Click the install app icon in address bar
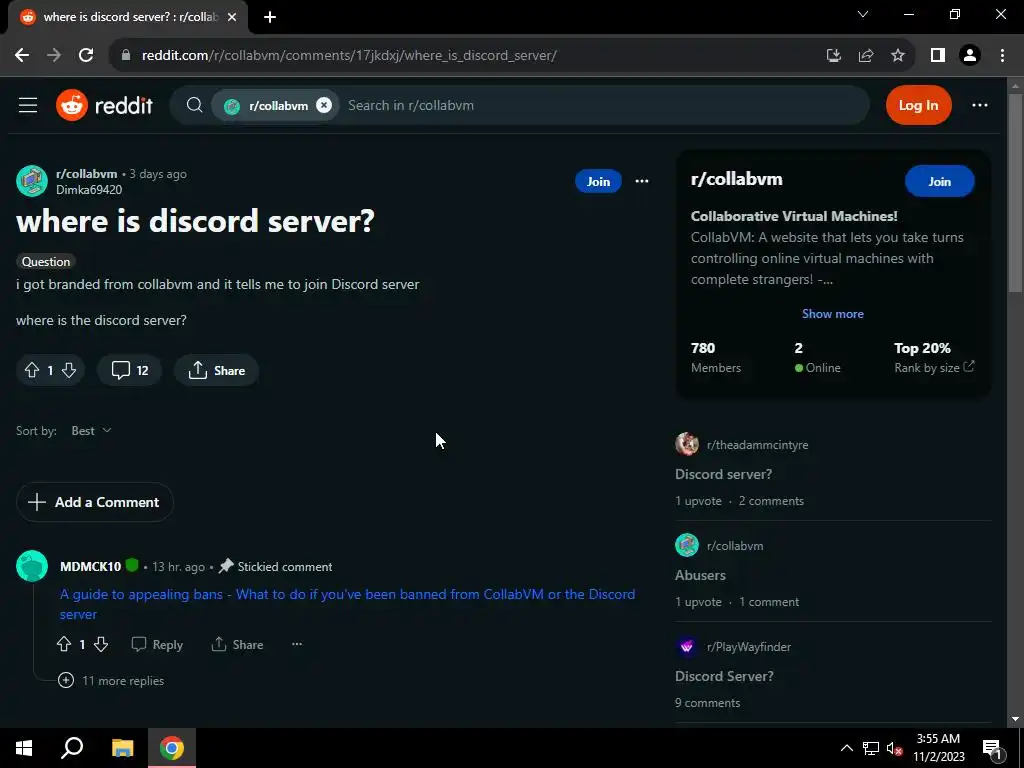 (834, 56)
